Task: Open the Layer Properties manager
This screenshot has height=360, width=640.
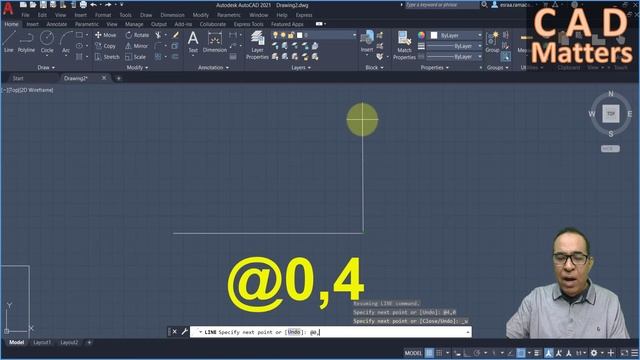Action: tap(257, 46)
